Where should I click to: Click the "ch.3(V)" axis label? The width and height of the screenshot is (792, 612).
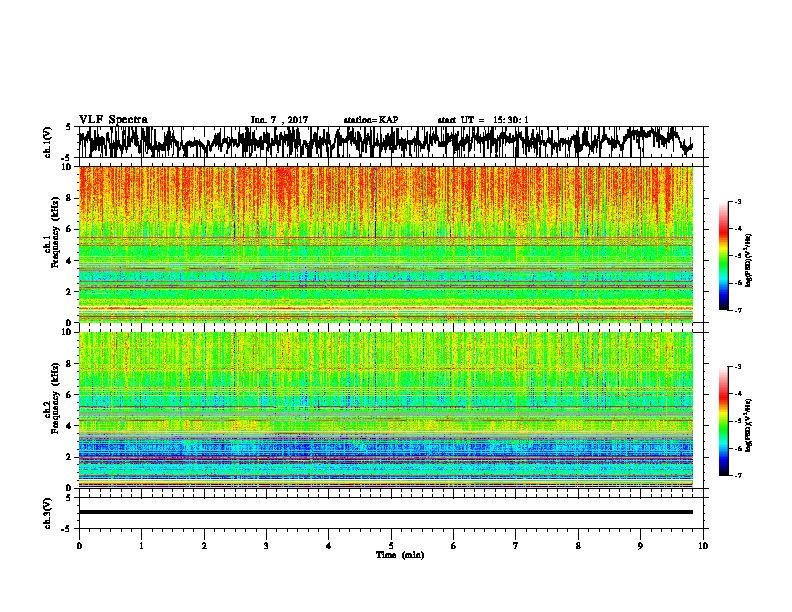click(x=47, y=513)
